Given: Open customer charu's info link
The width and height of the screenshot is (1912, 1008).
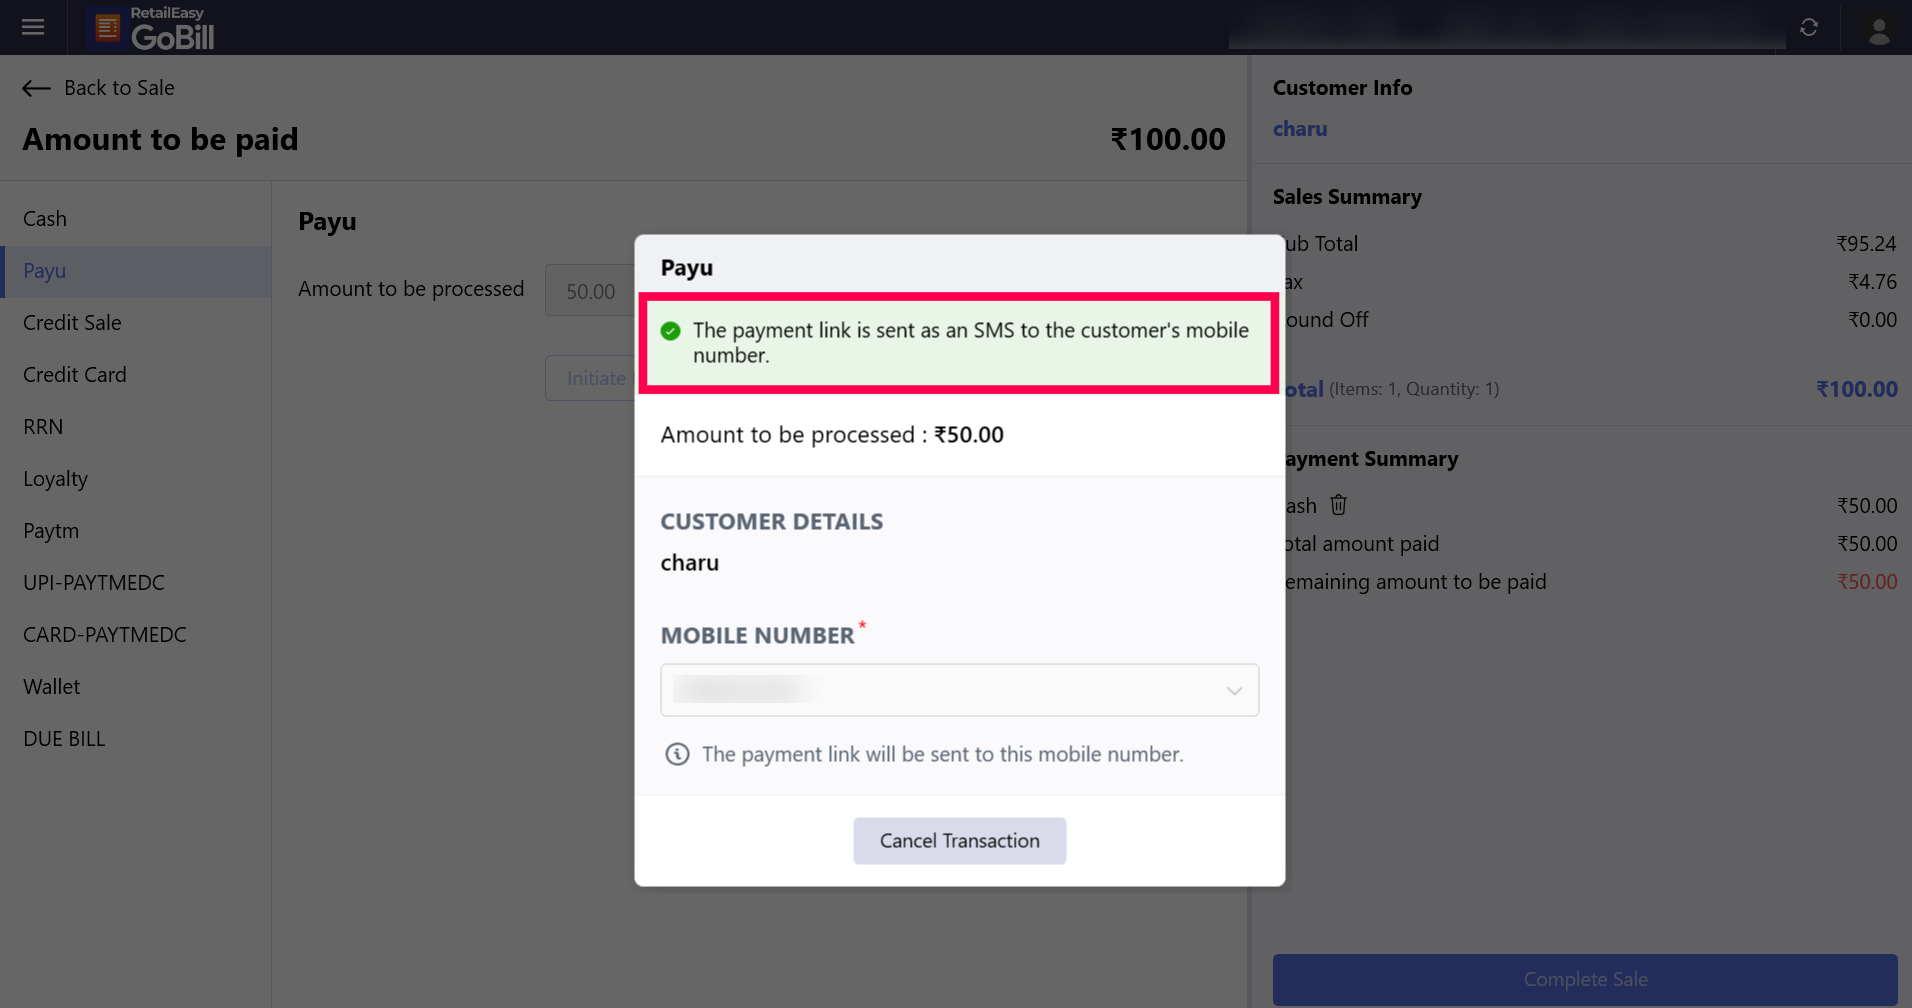Looking at the screenshot, I should click(1300, 129).
